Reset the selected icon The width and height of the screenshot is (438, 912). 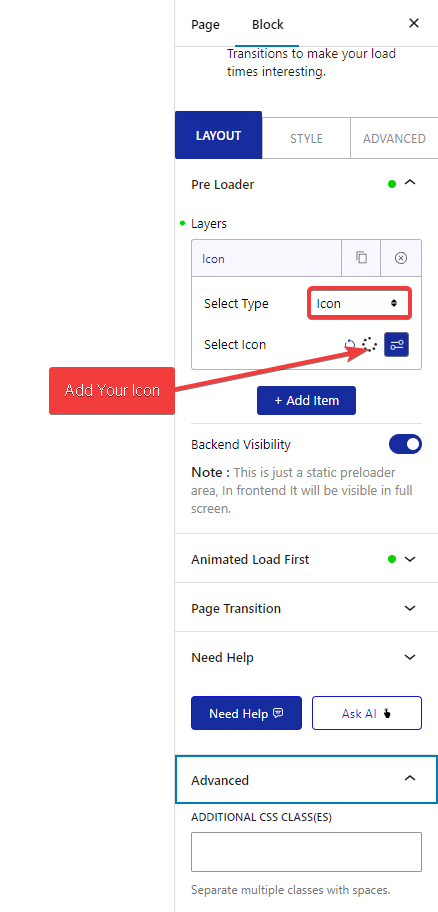(x=350, y=345)
